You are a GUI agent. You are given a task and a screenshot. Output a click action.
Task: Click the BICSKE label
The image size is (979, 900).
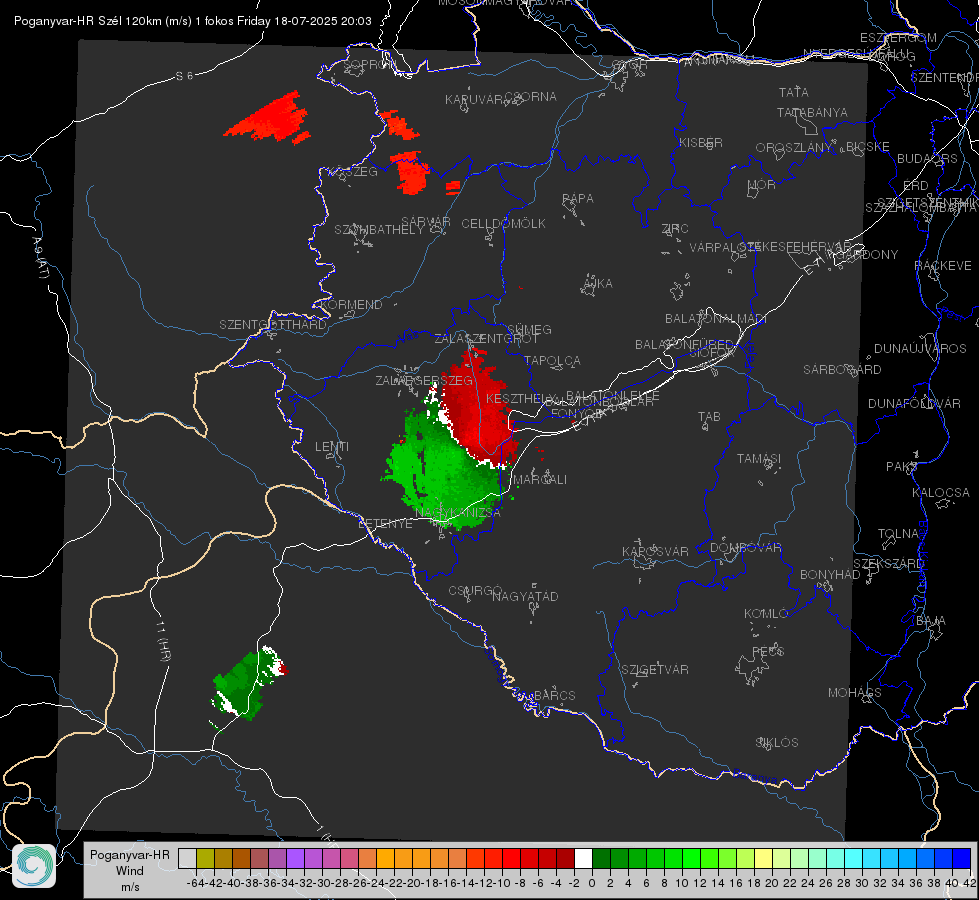868,147
